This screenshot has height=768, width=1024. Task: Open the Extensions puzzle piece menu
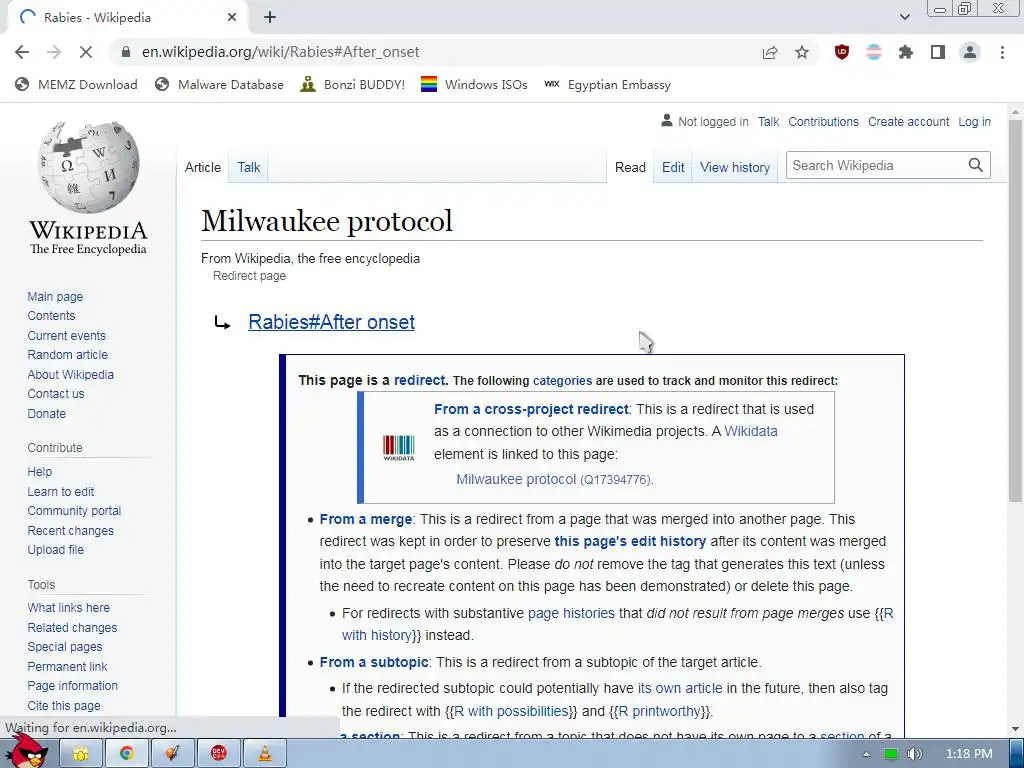click(x=906, y=52)
